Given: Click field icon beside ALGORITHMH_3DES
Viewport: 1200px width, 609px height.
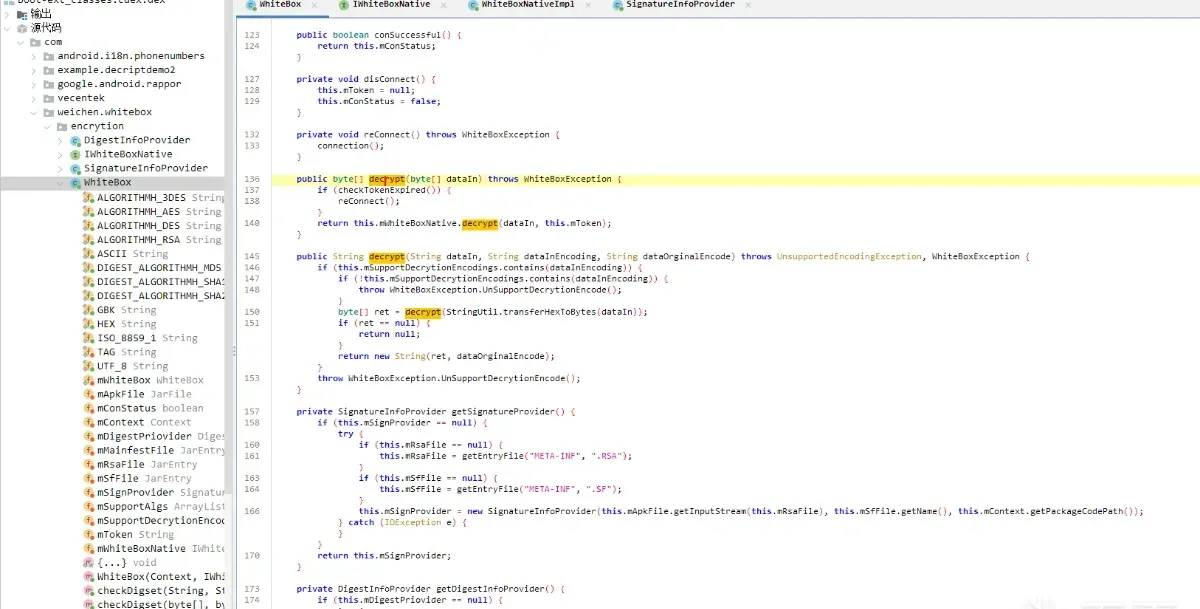Looking at the screenshot, I should 88,198.
